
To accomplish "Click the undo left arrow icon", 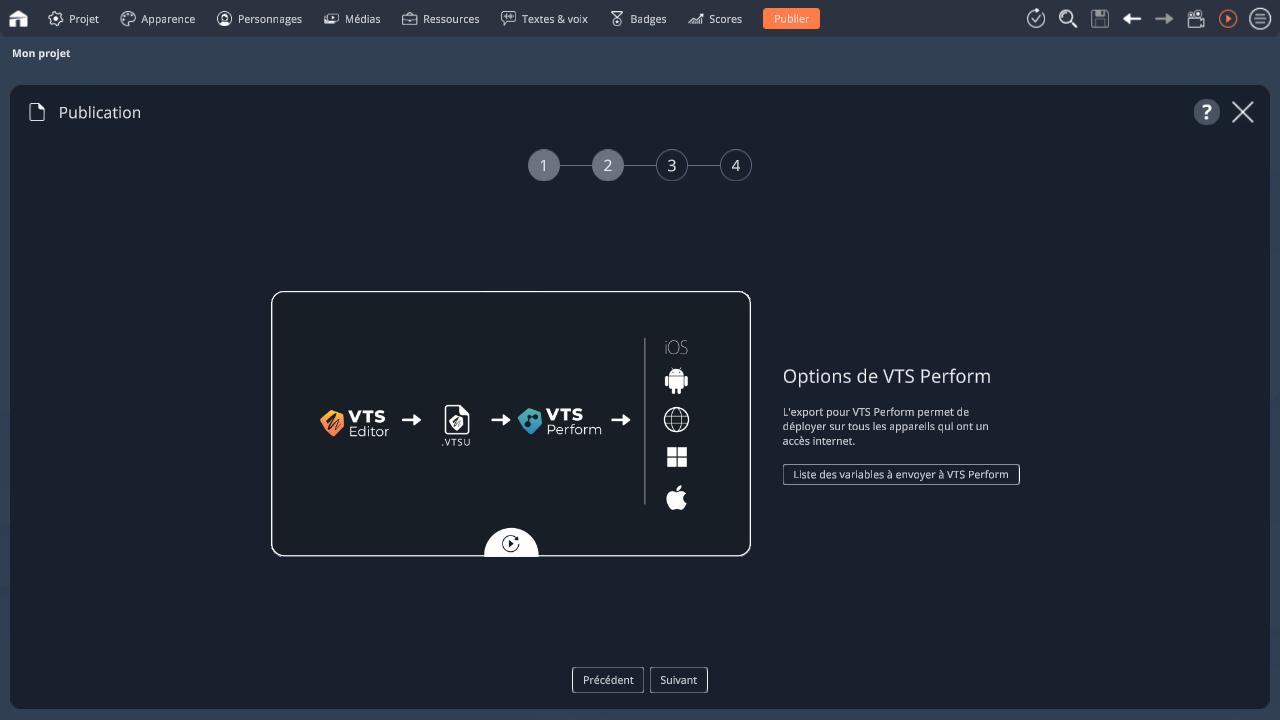I will (x=1132, y=18).
